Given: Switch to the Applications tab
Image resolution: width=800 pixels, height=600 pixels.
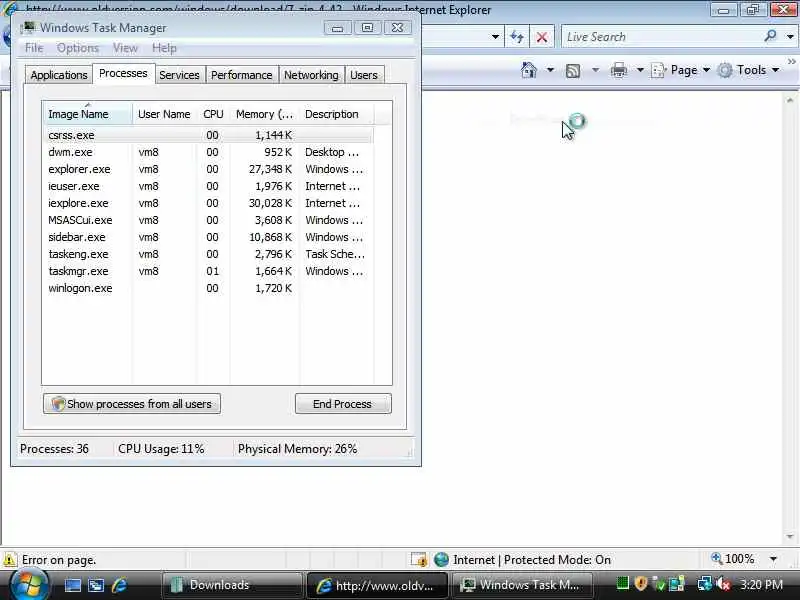Looking at the screenshot, I should click(59, 75).
